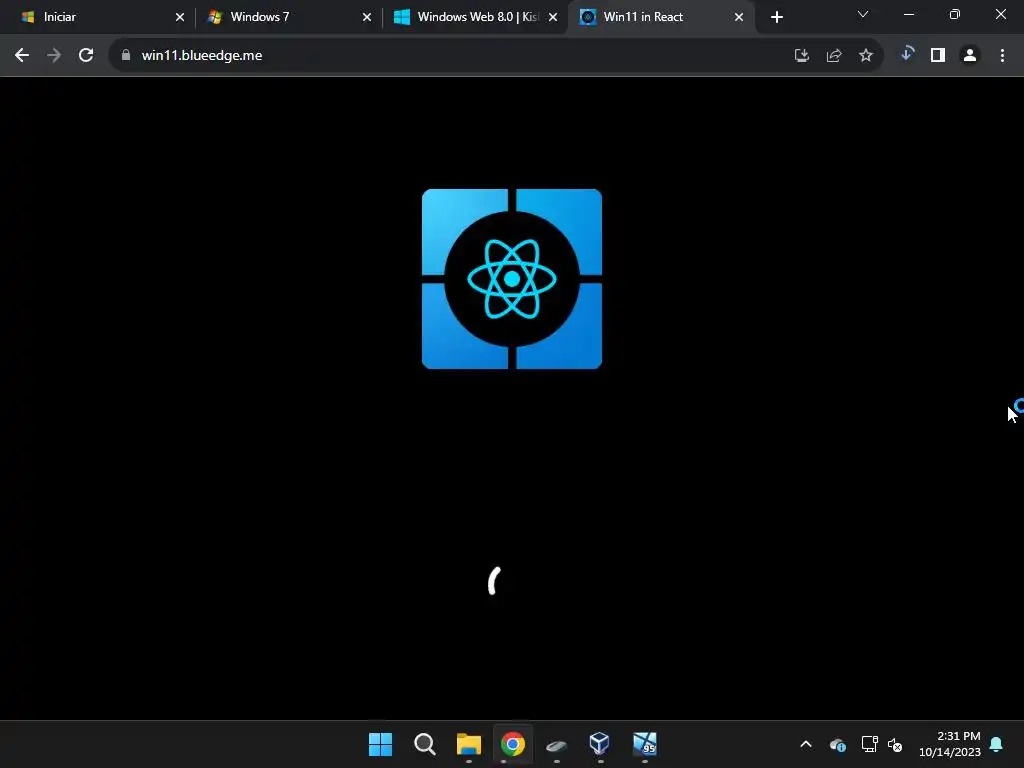Reload the current page
Viewport: 1024px width, 768px height.
(x=86, y=56)
